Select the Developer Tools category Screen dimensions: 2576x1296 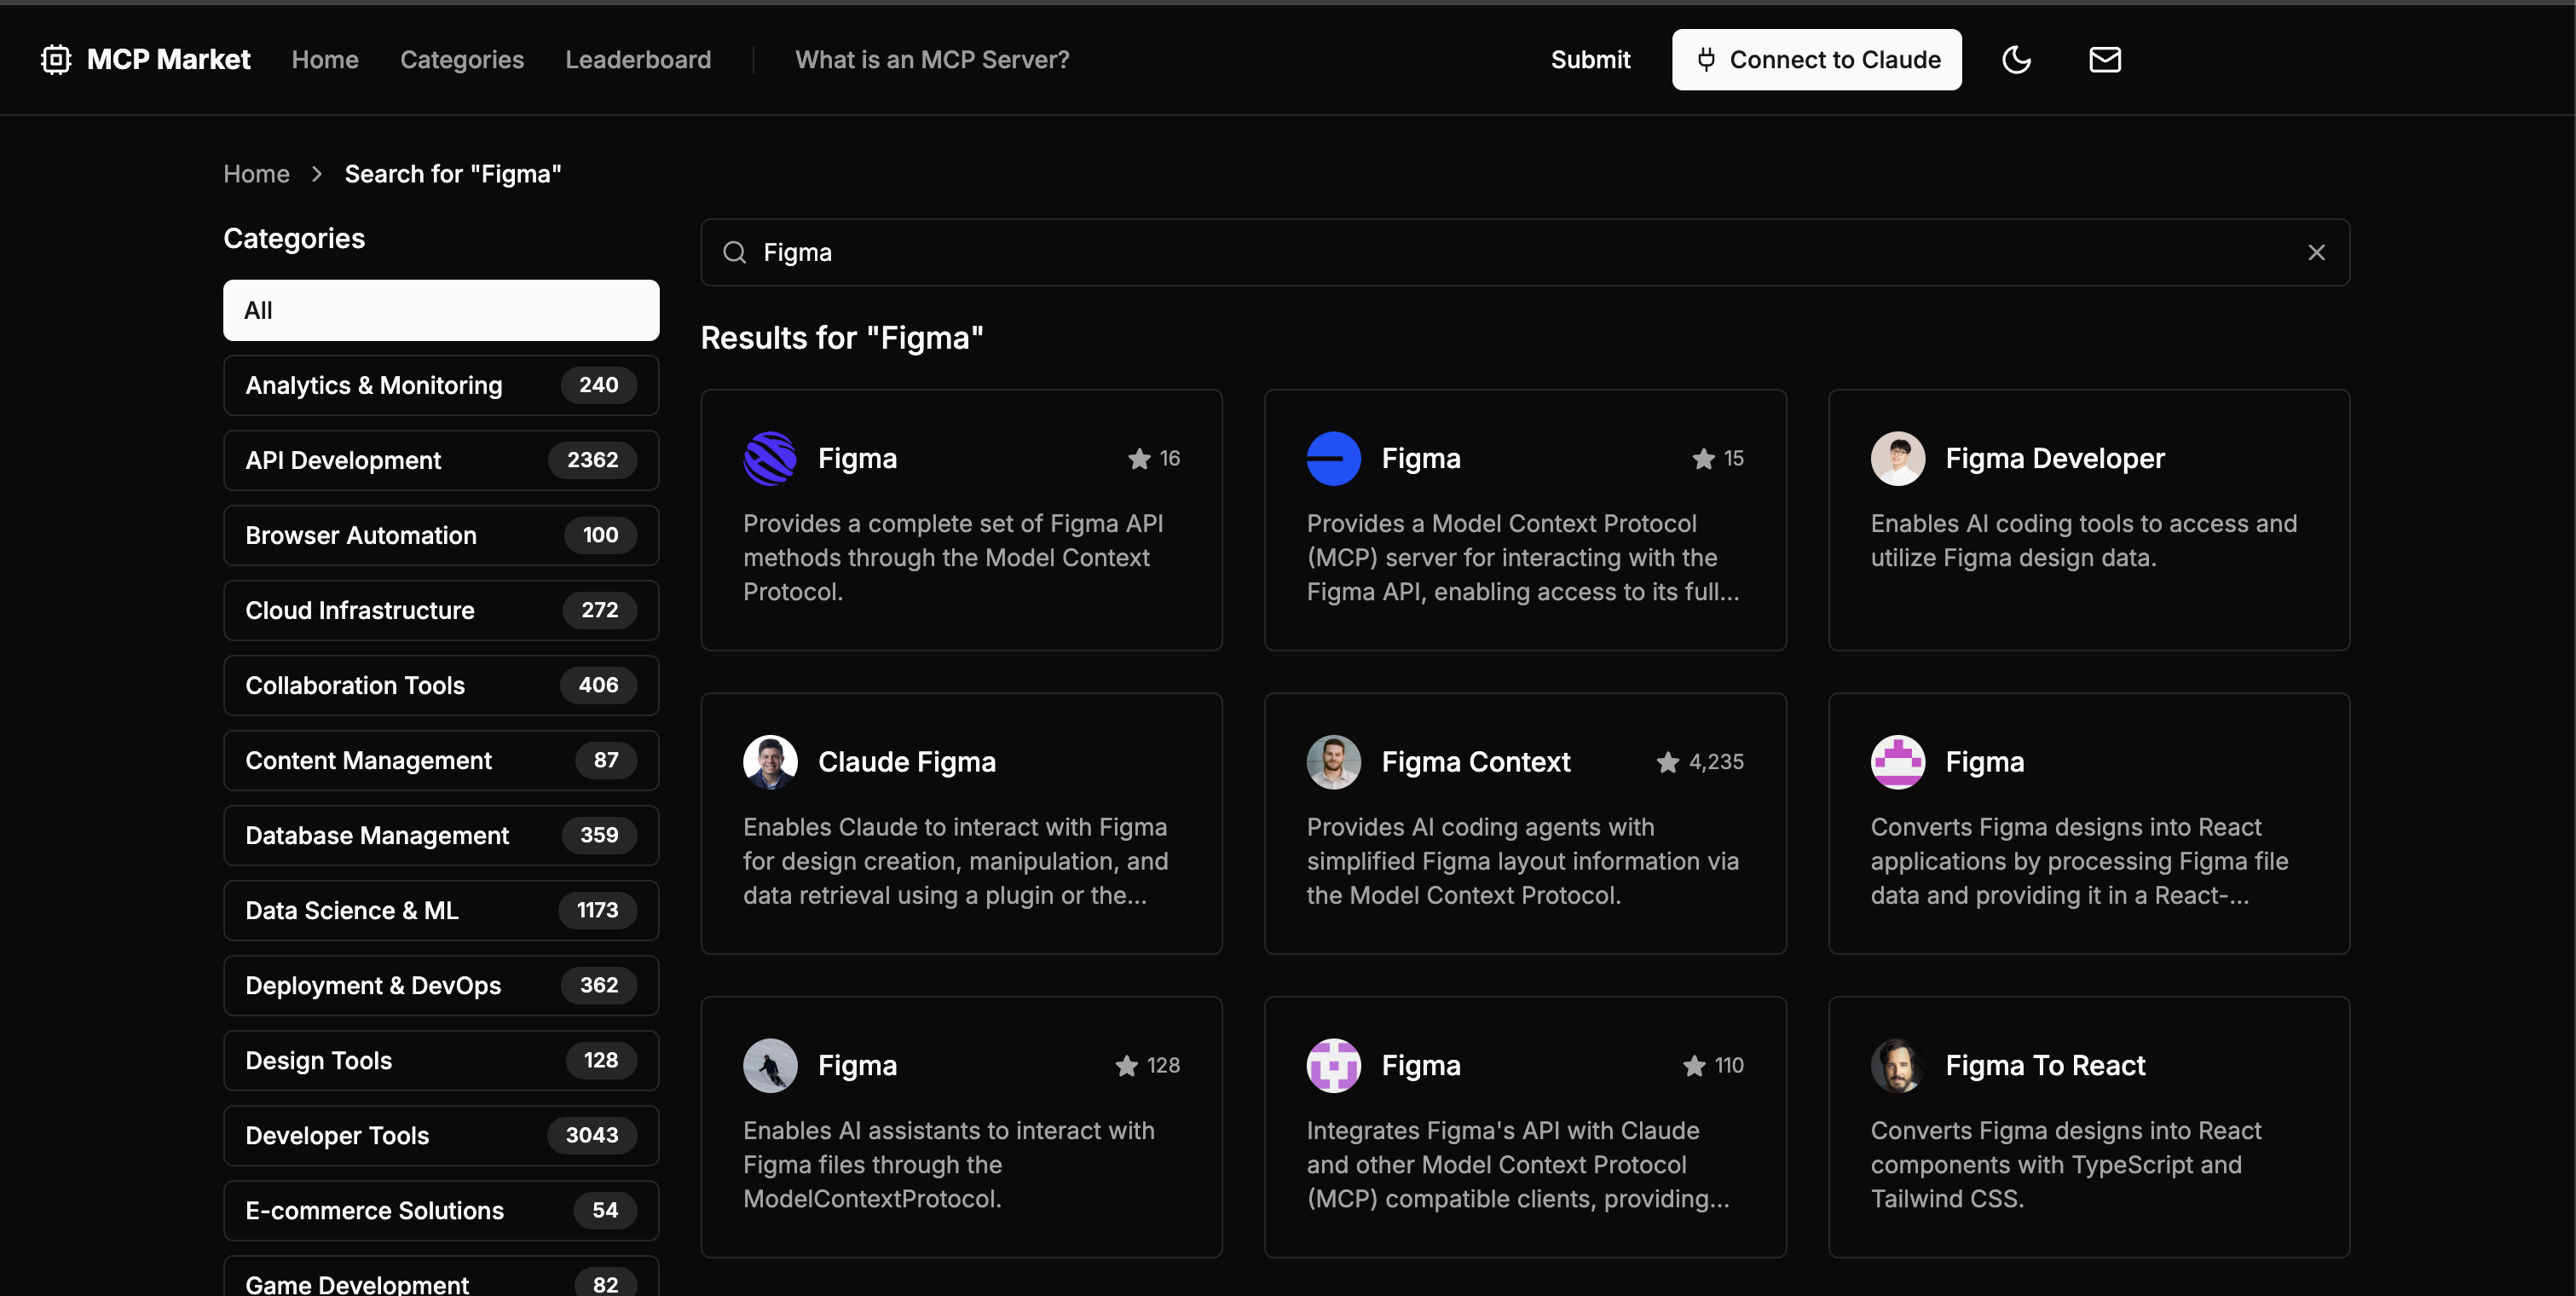pyautogui.click(x=441, y=1135)
